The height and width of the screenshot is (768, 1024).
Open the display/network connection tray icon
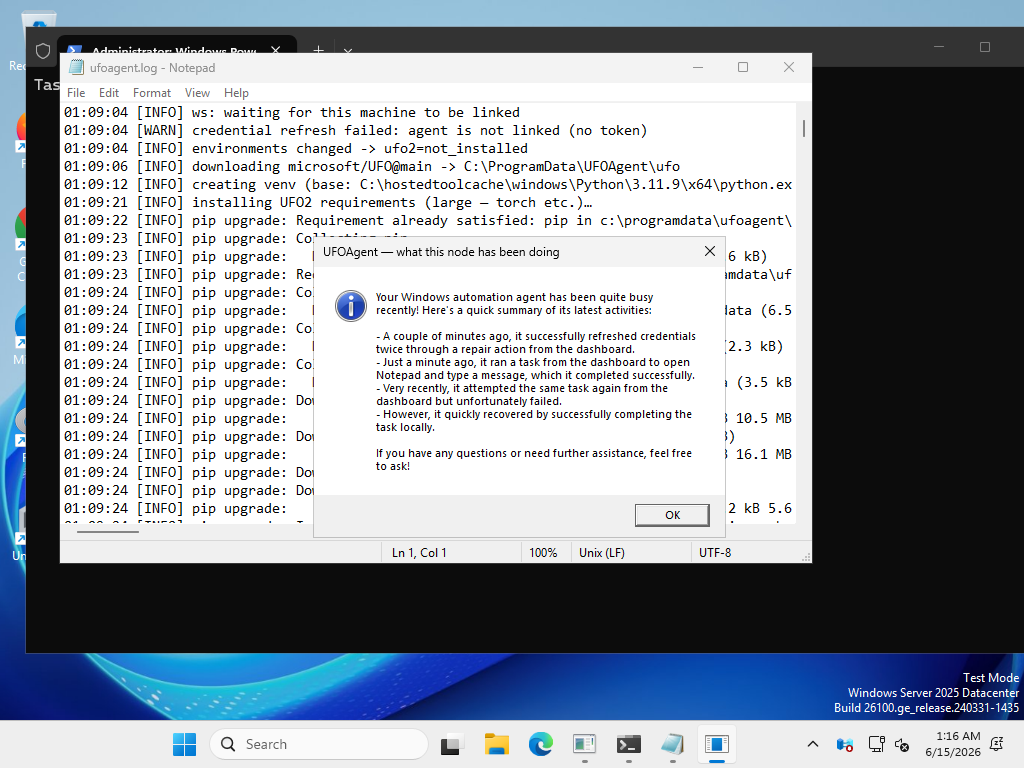click(x=876, y=744)
